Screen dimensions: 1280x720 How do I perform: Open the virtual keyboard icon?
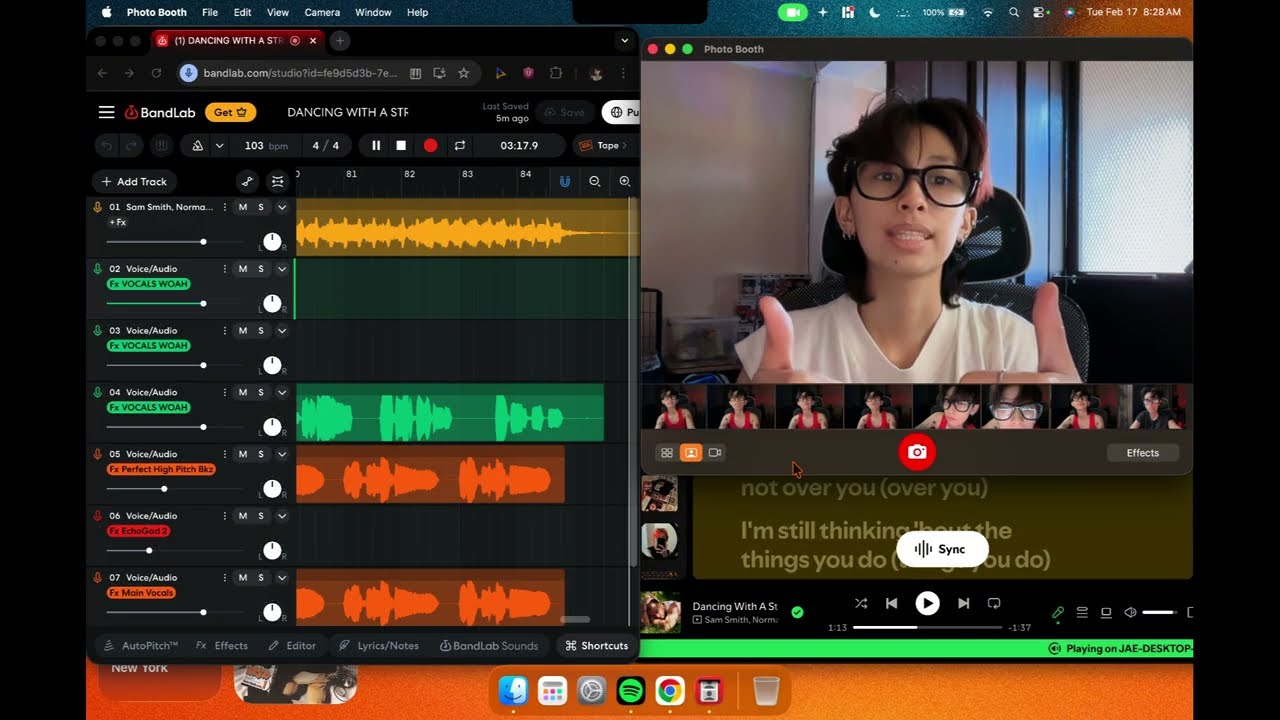point(160,146)
